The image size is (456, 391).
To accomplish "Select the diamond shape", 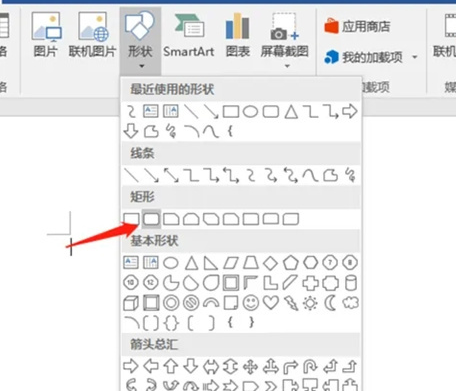I will pos(271,263).
